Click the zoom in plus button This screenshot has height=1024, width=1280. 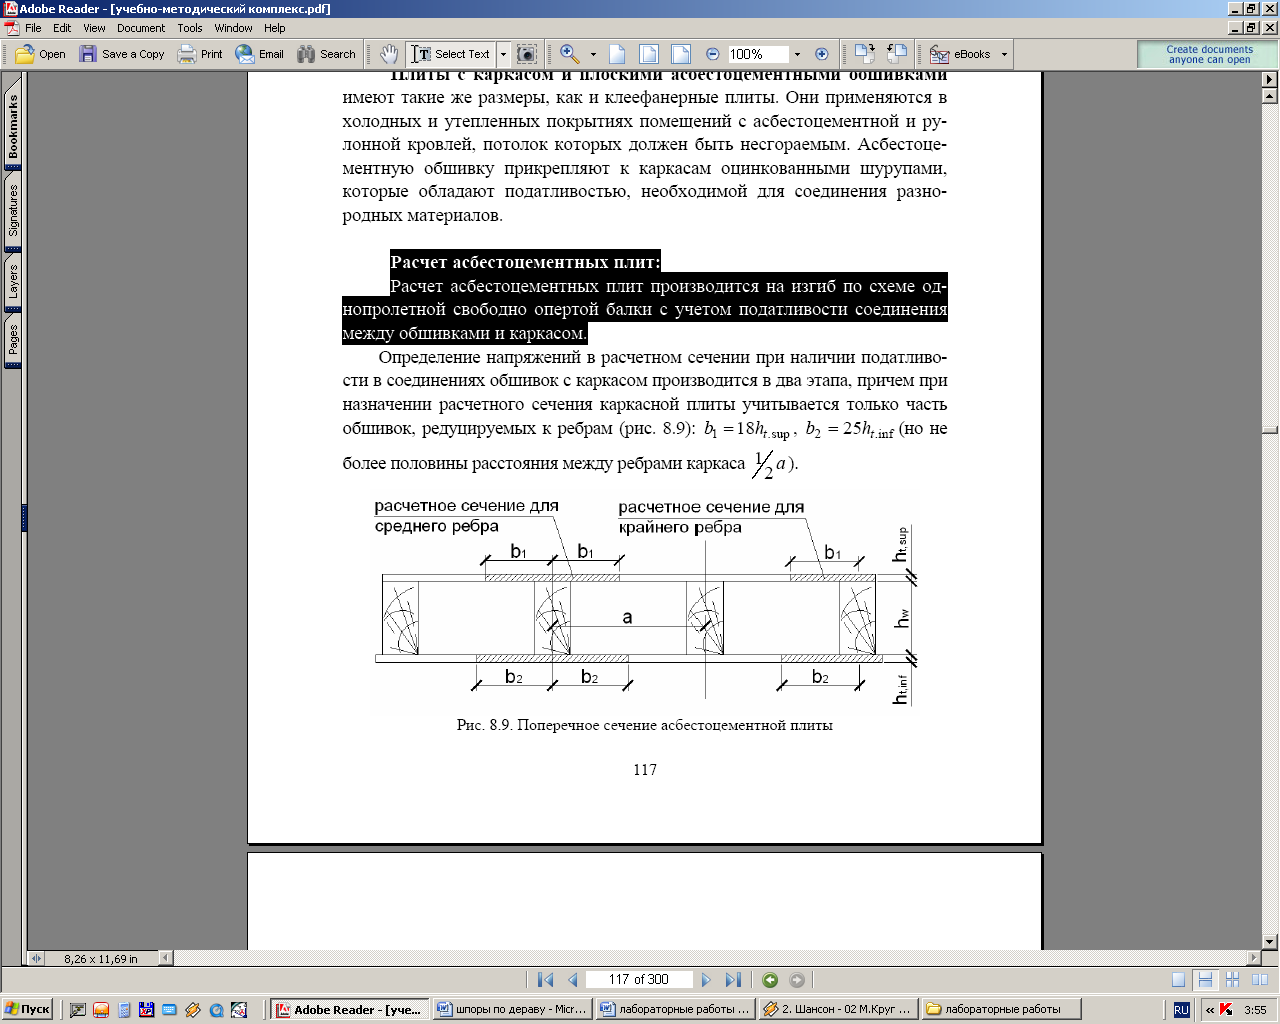822,54
